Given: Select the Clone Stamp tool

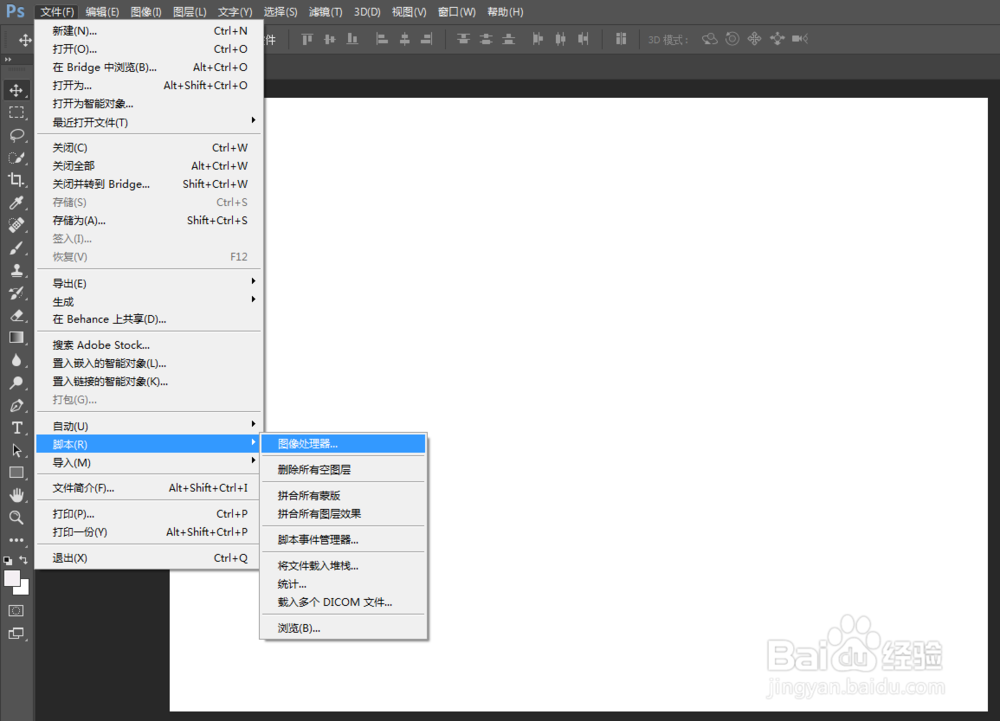Looking at the screenshot, I should pyautogui.click(x=17, y=270).
